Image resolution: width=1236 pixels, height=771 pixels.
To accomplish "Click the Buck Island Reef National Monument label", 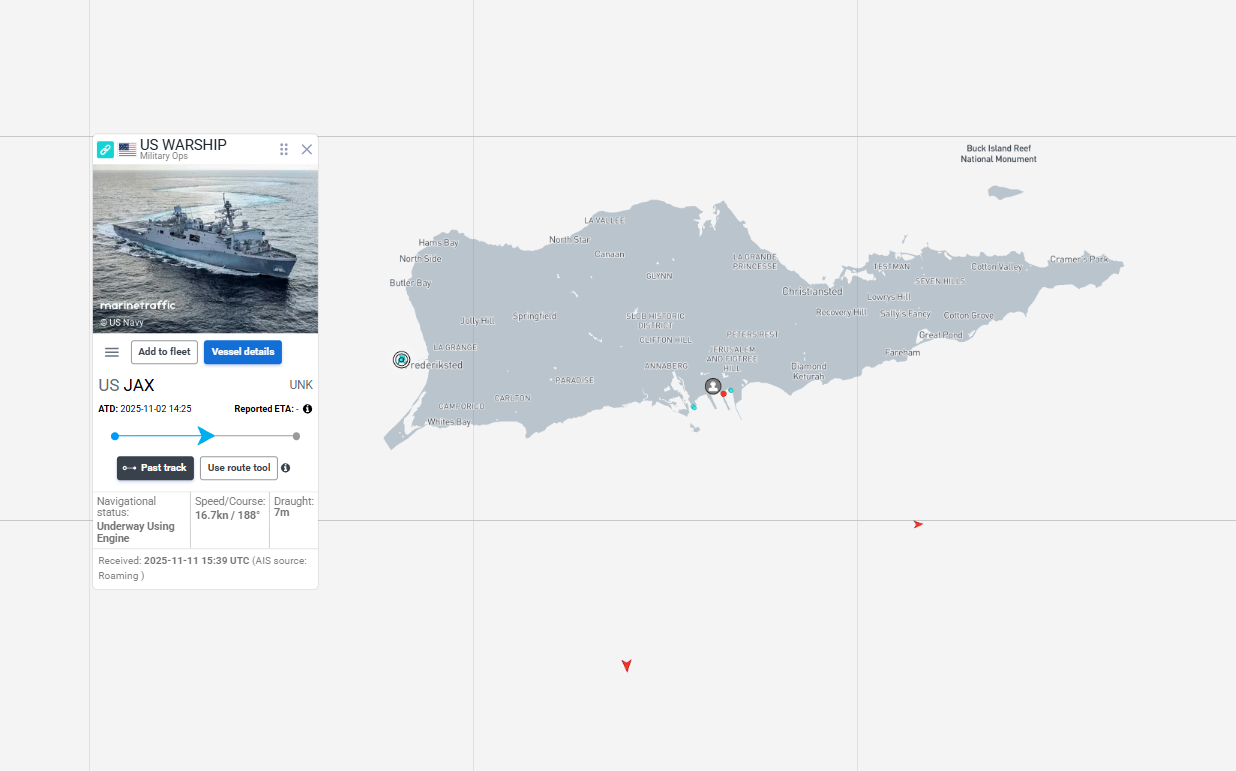I will click(x=998, y=154).
